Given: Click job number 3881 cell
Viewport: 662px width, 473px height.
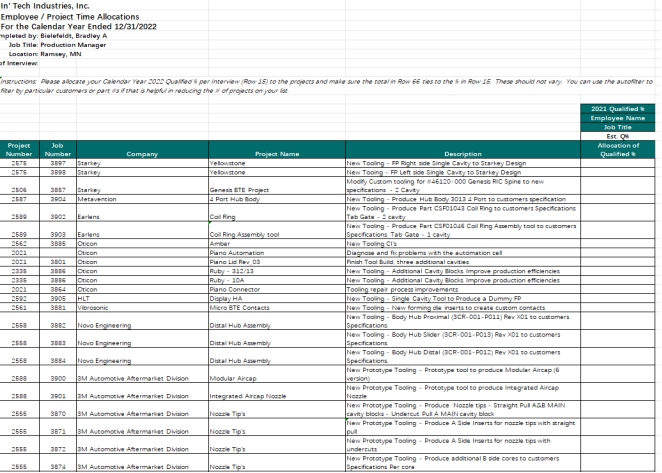Looking at the screenshot, I should [58, 308].
